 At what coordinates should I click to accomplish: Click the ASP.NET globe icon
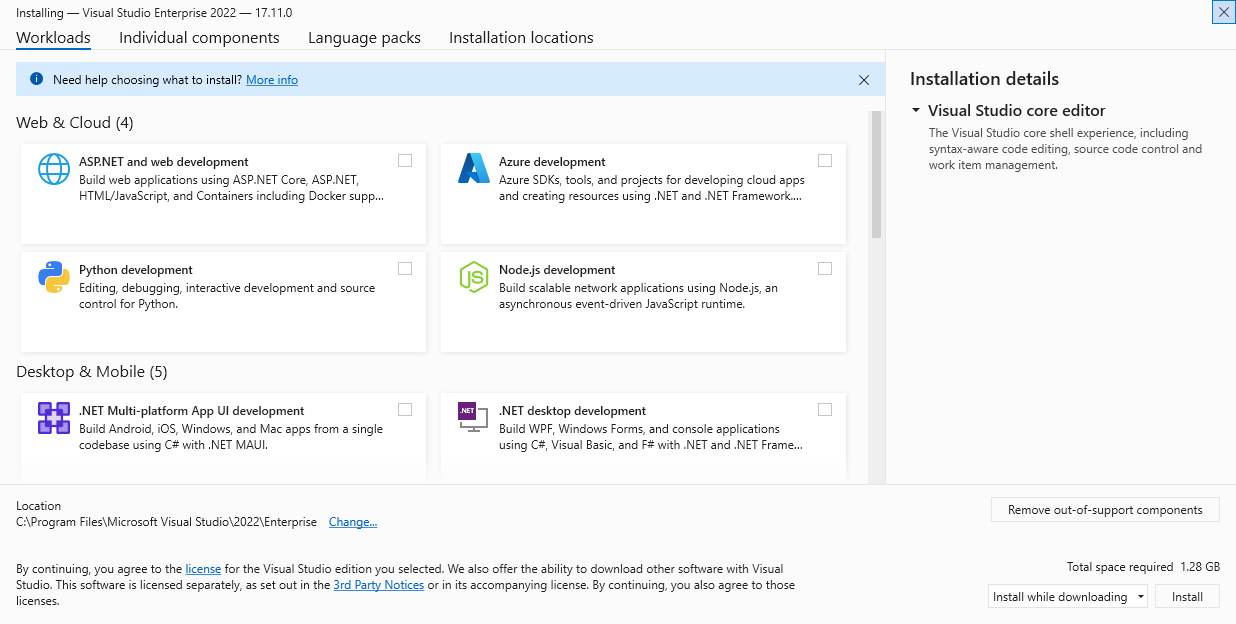[x=54, y=169]
